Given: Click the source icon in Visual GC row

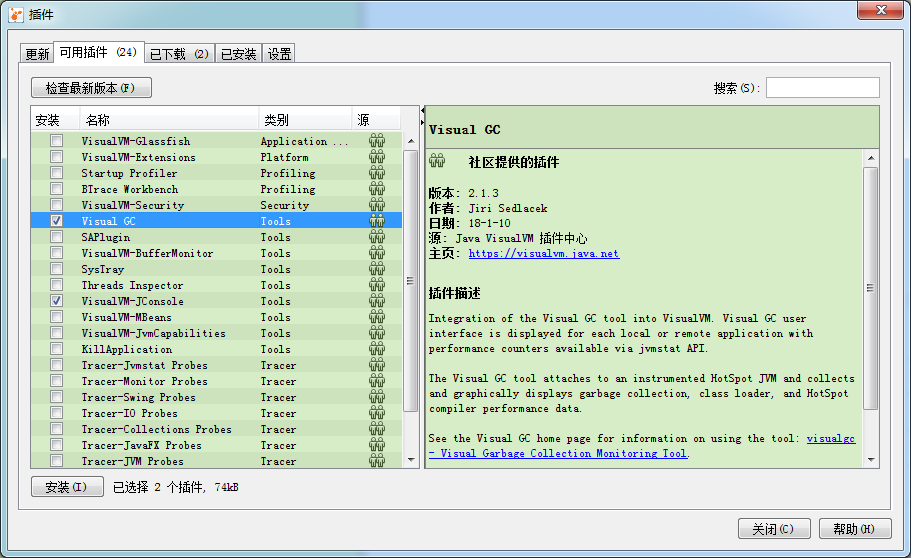Looking at the screenshot, I should pos(377,221).
